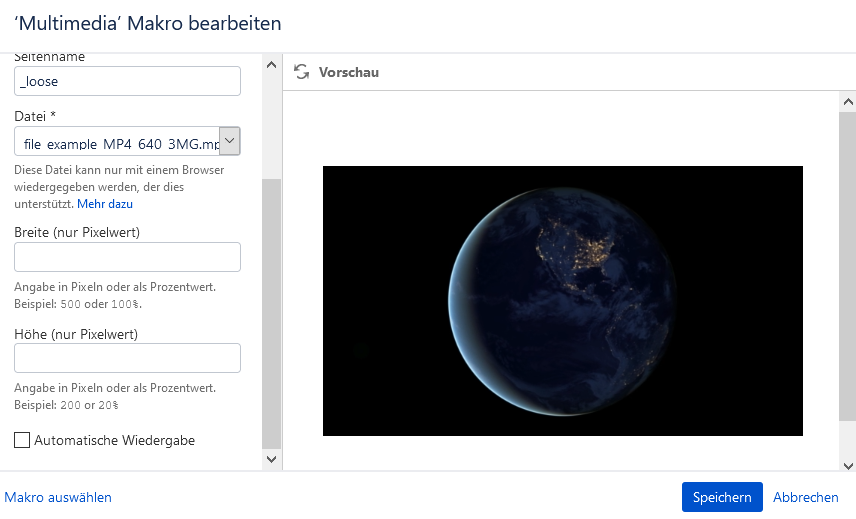Click the down arrow of the parameters scrollbar

click(271, 459)
